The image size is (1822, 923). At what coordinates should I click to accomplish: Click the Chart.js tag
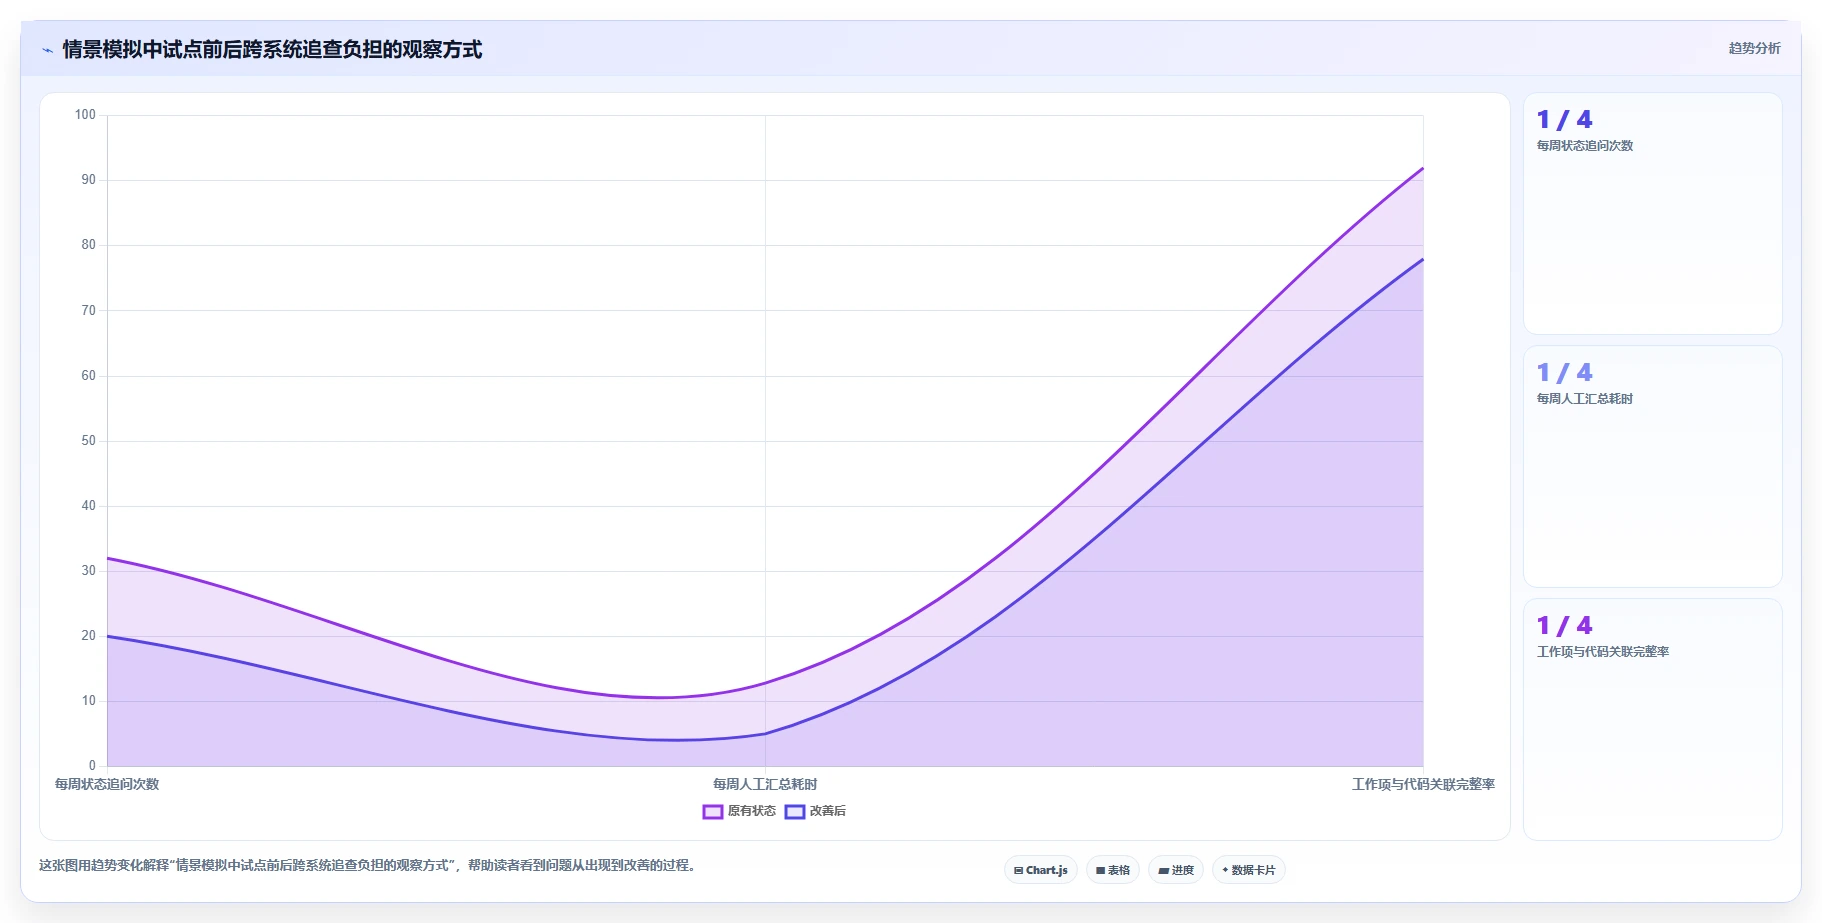pos(1040,870)
